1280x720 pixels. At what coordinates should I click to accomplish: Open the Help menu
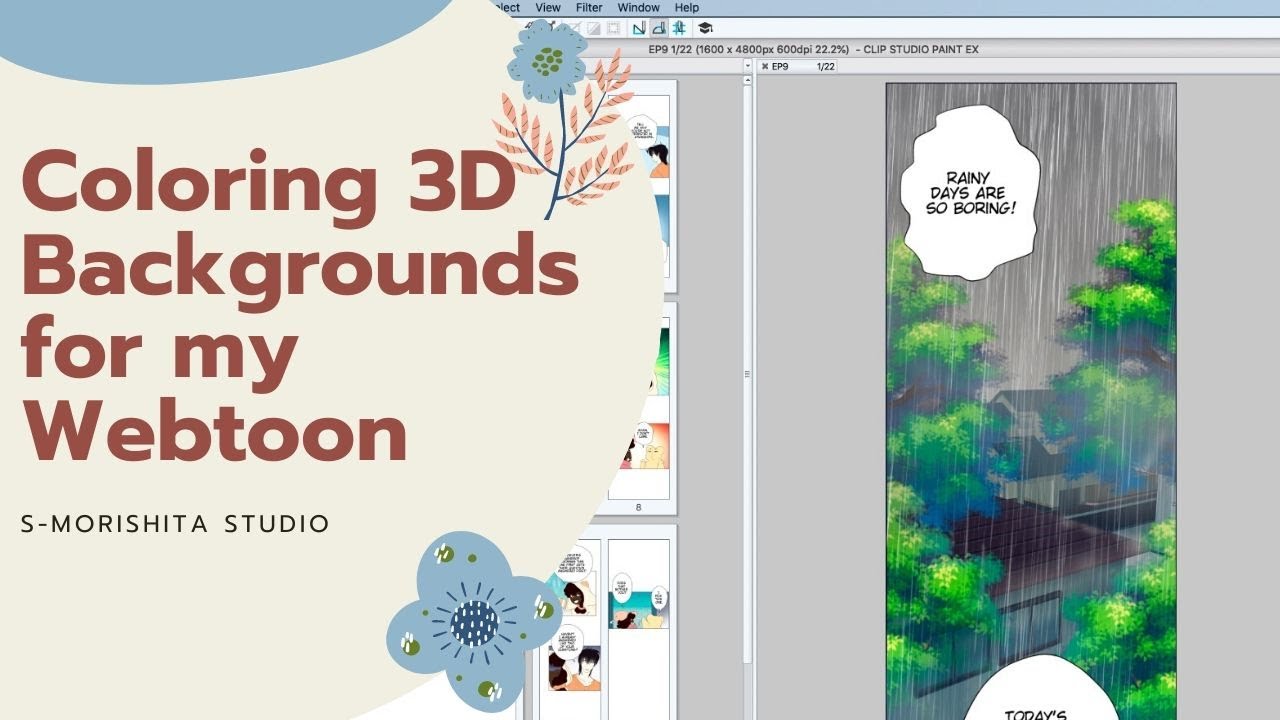coord(687,7)
